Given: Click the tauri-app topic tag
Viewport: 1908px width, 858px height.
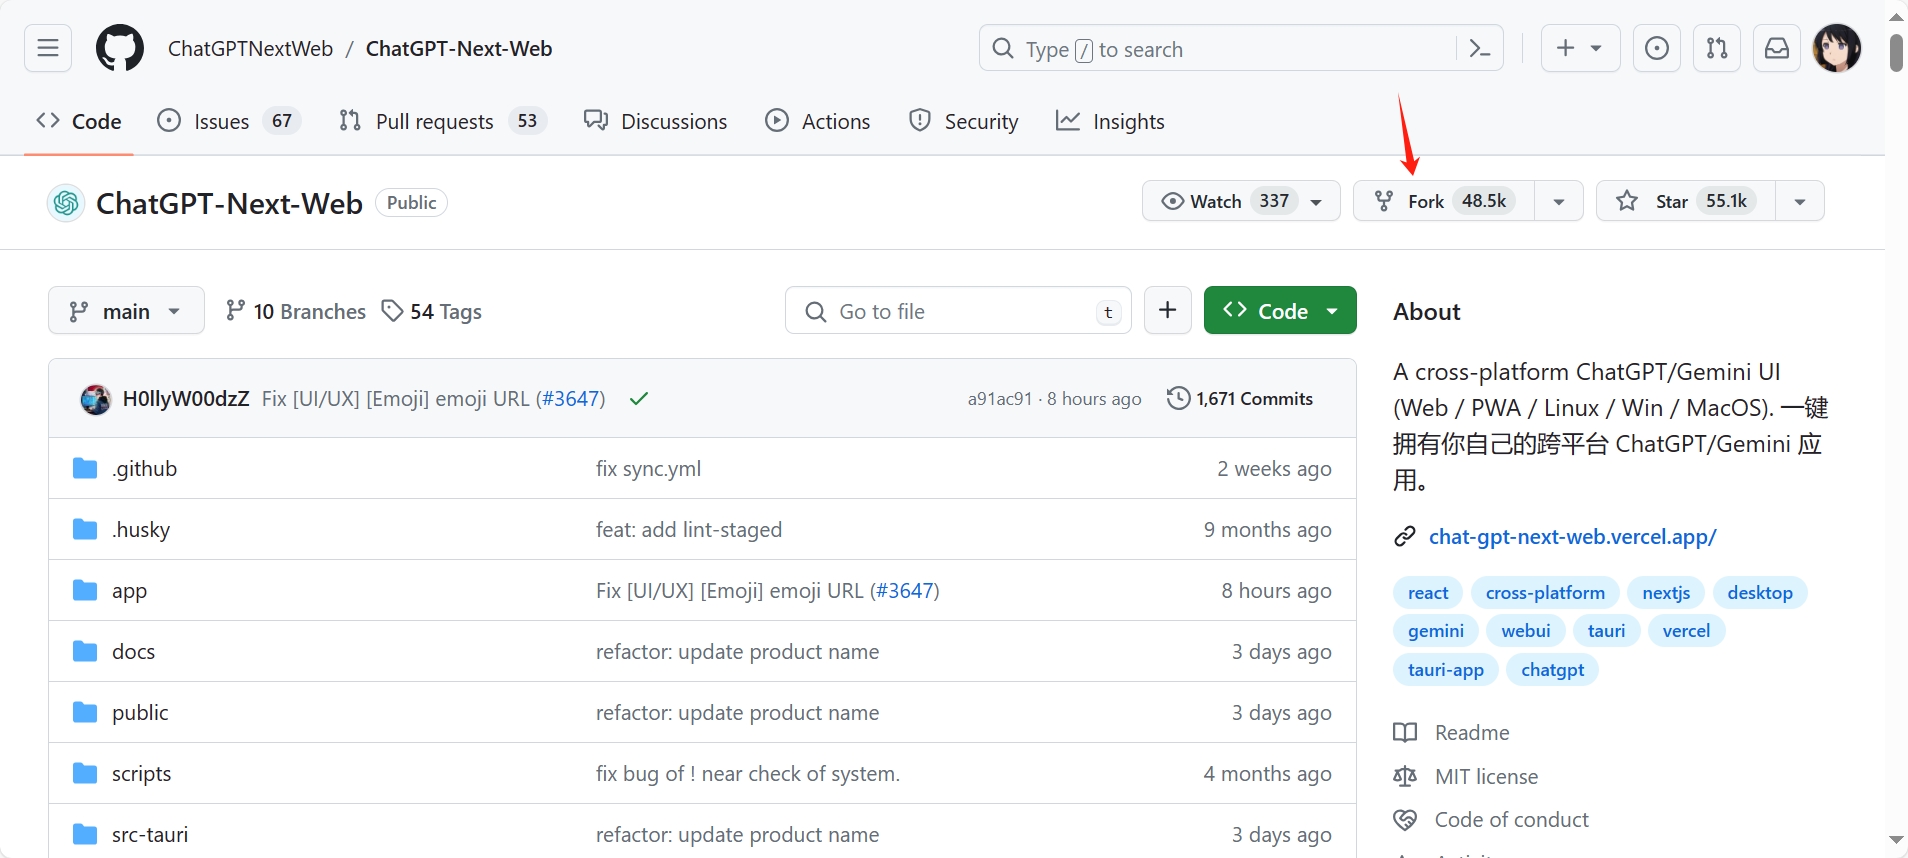Looking at the screenshot, I should pyautogui.click(x=1446, y=669).
